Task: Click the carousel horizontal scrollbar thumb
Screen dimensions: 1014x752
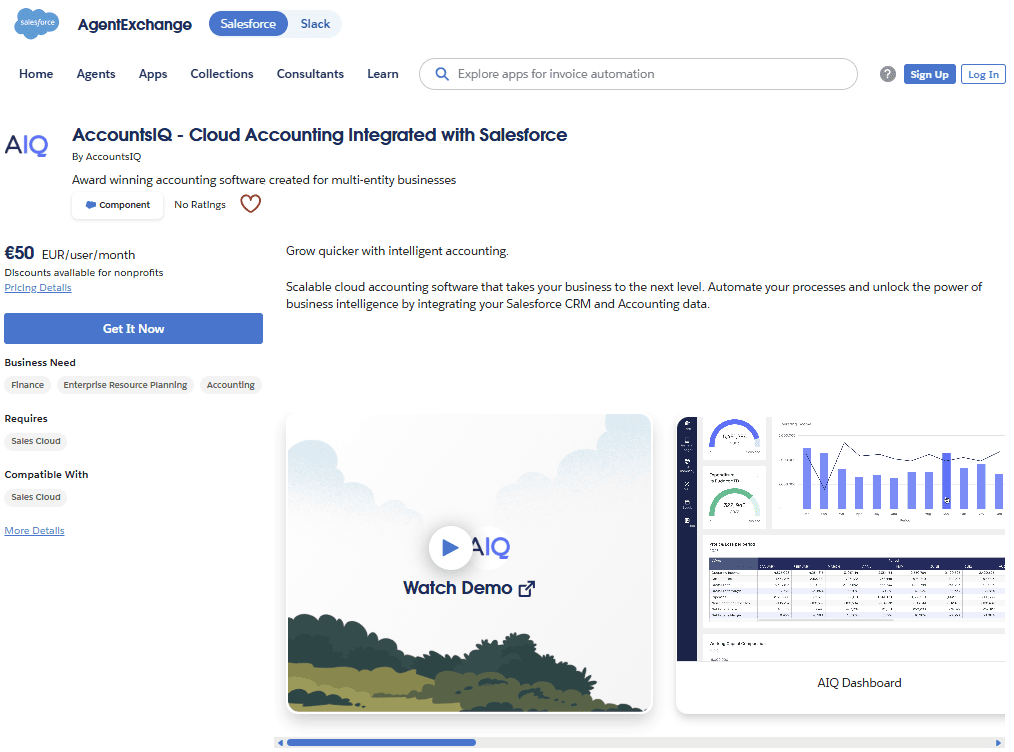Action: (382, 742)
